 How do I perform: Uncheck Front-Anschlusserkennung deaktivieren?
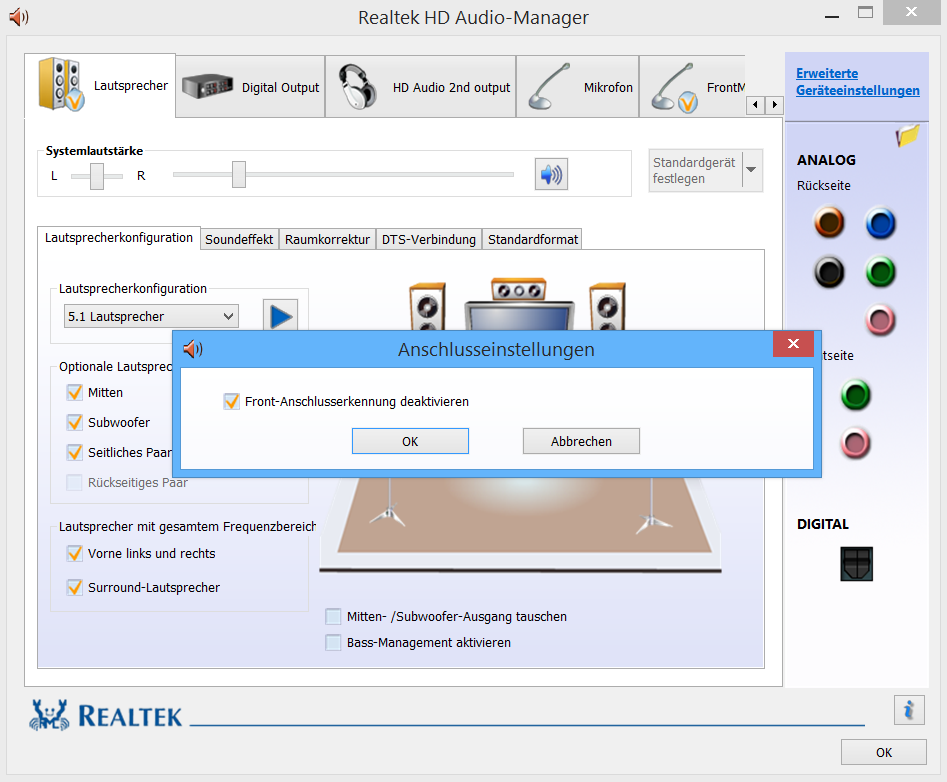231,401
